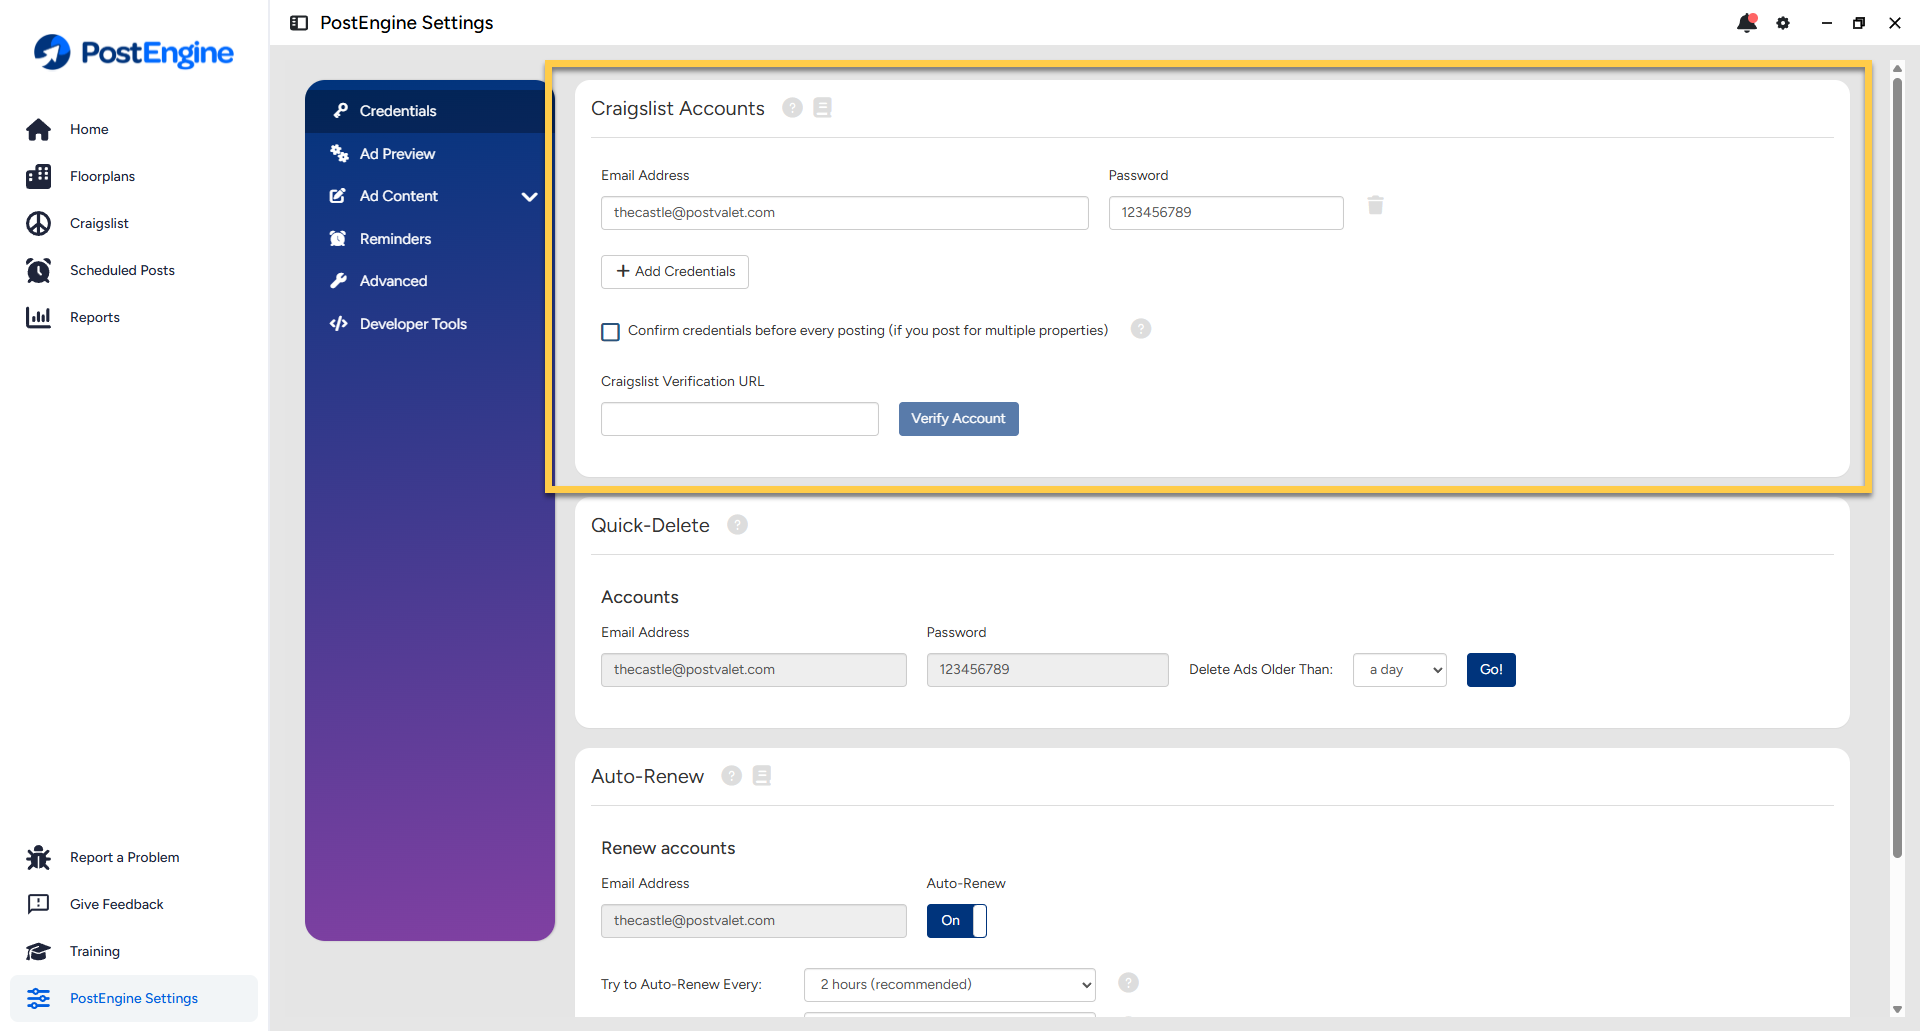Click the Verify Account button
Screen dimensions: 1920x1031
tap(959, 419)
